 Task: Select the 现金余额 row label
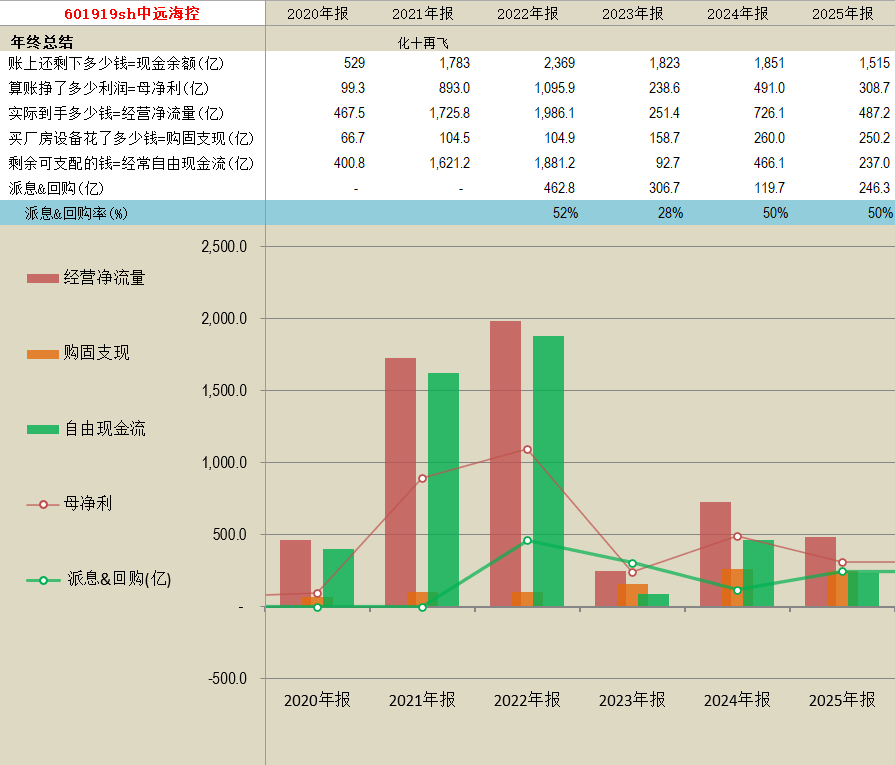pyautogui.click(x=116, y=63)
